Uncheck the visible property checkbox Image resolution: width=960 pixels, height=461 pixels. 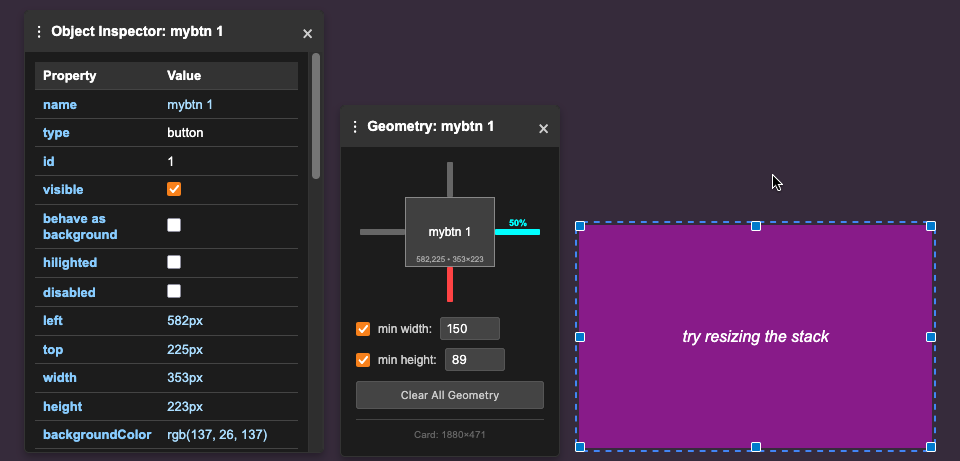[x=174, y=189]
